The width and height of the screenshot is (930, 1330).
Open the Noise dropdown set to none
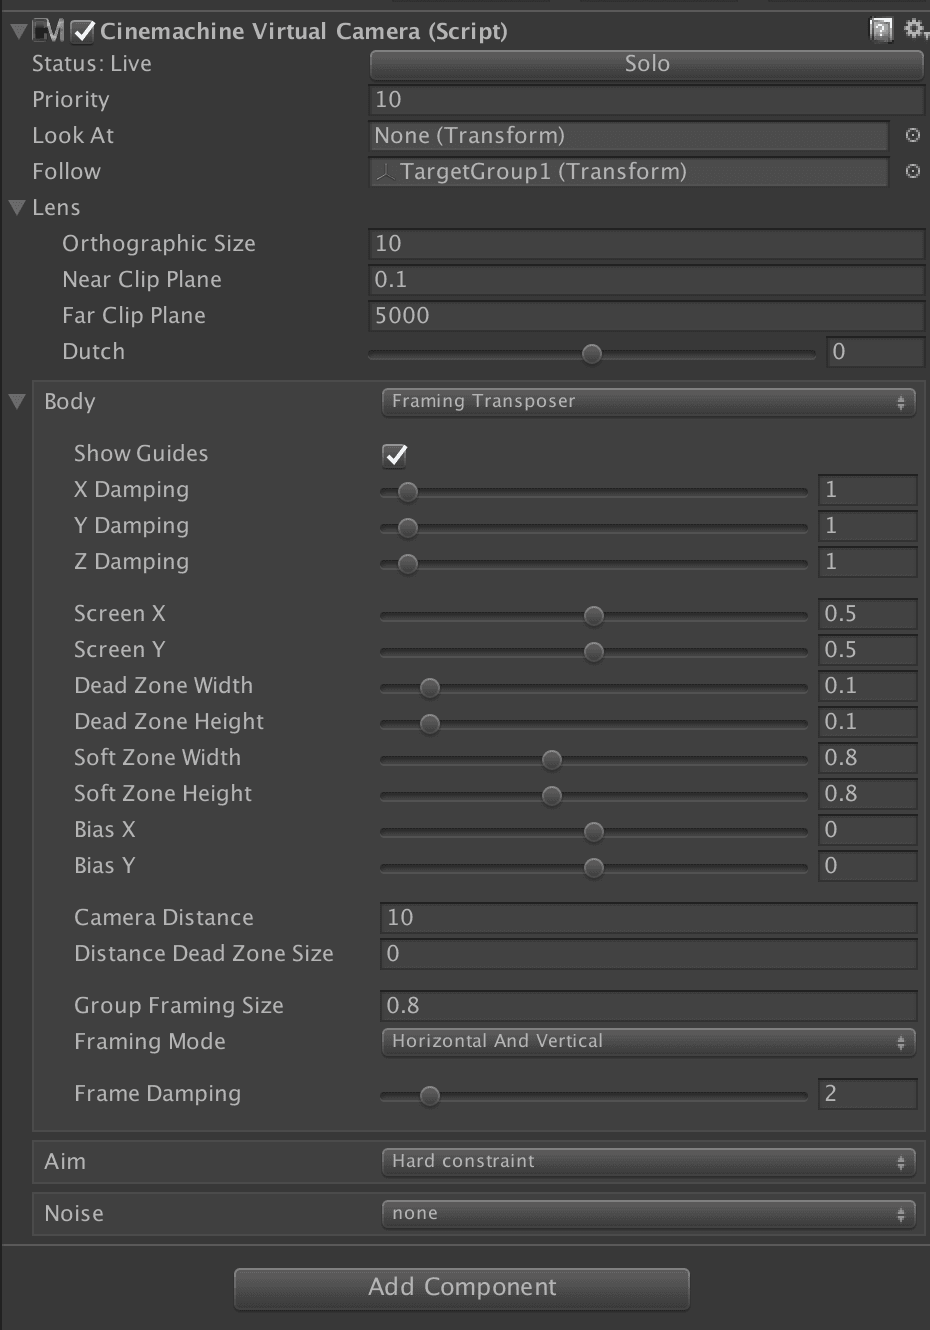(648, 1214)
